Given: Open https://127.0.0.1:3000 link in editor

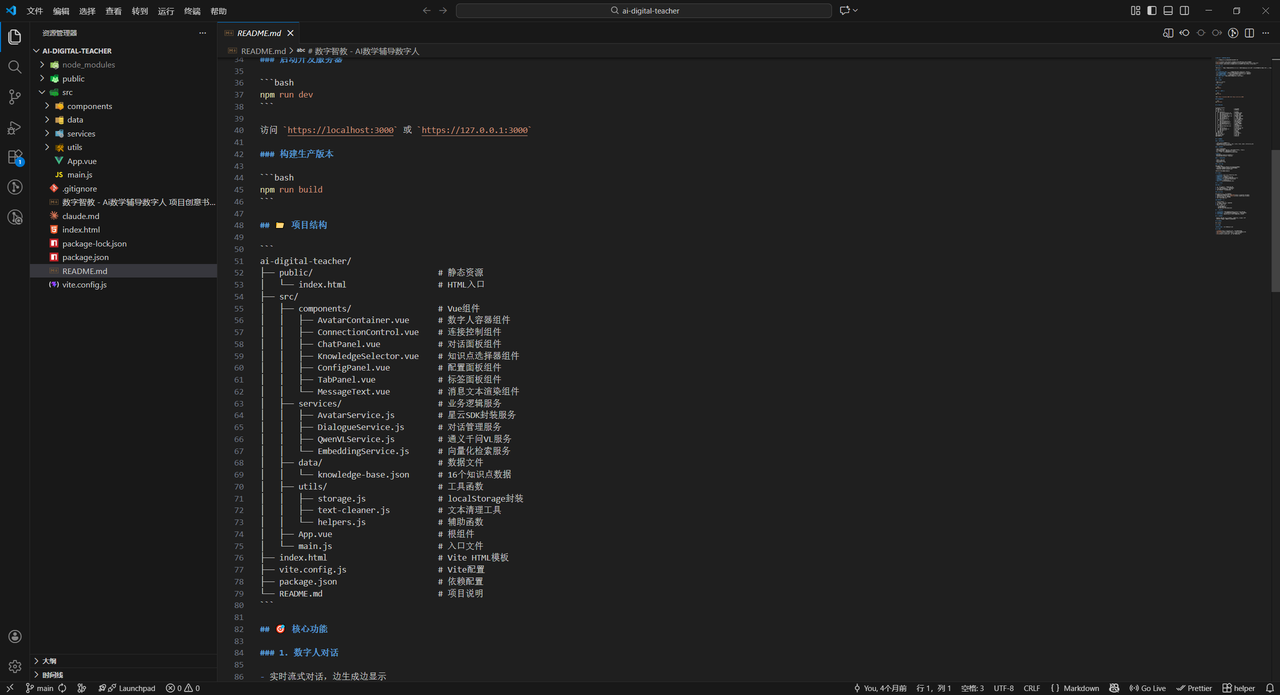Looking at the screenshot, I should 474,130.
